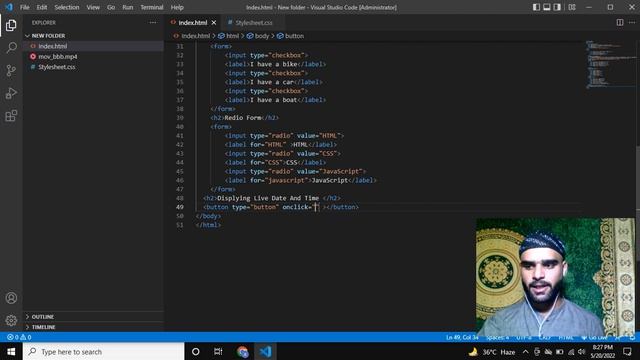The height and width of the screenshot is (360, 640).
Task: Open the HTML language mode selector
Action: (x=566, y=338)
